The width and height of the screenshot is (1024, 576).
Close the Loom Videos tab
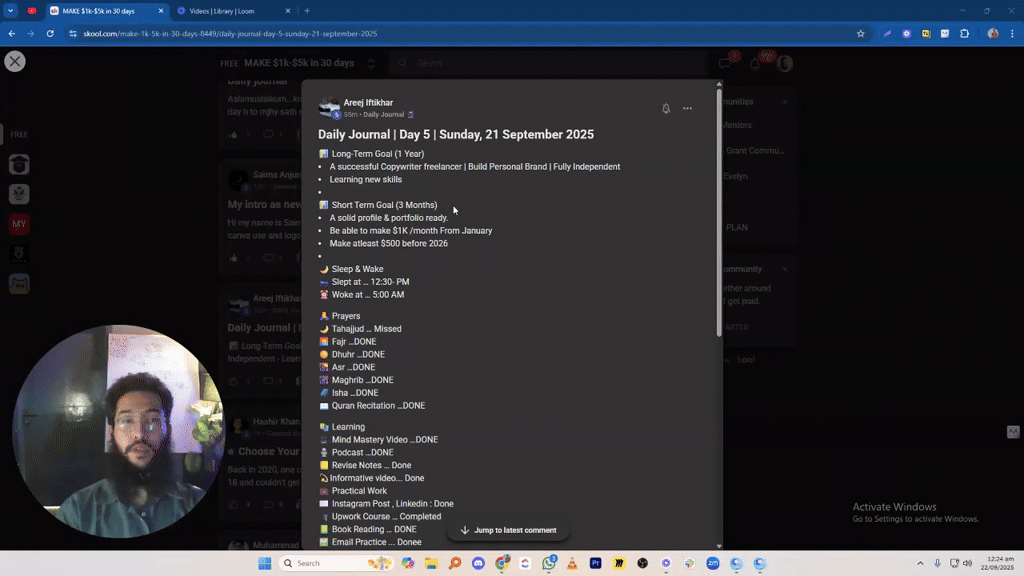tap(287, 11)
